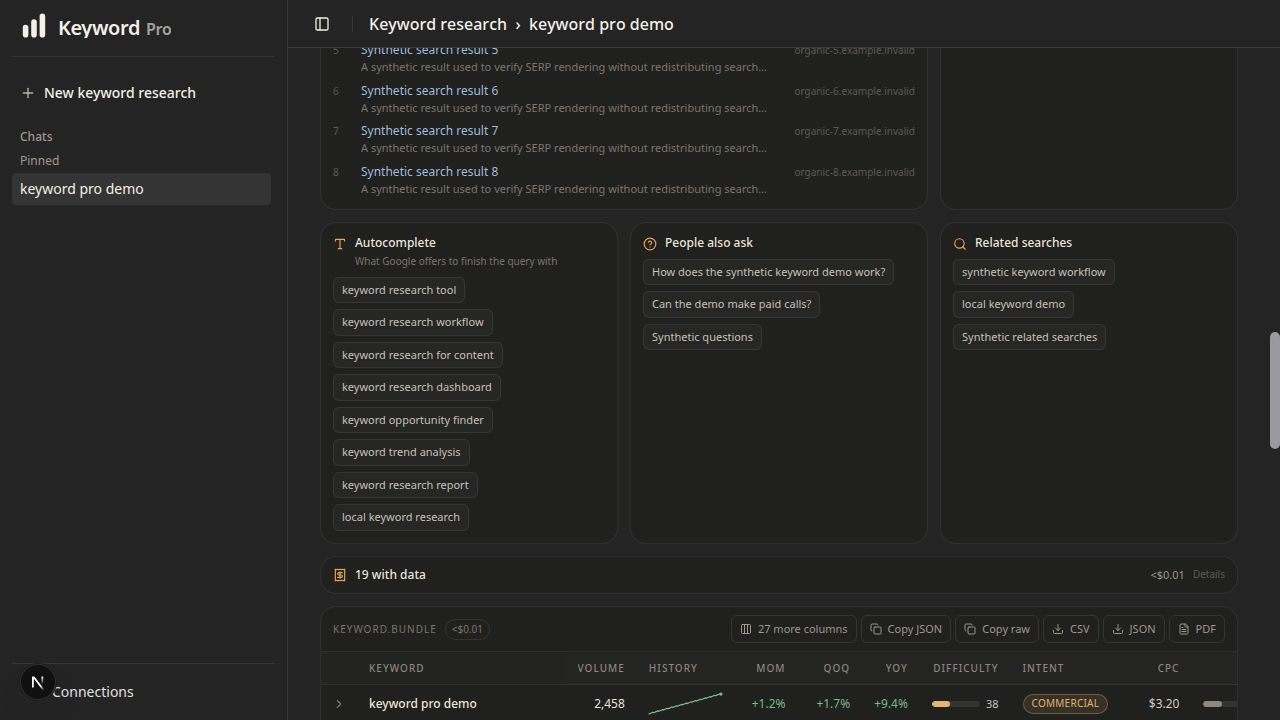Click the Synthetic related searches chip
Viewport: 1280px width, 720px height.
tap(1029, 337)
